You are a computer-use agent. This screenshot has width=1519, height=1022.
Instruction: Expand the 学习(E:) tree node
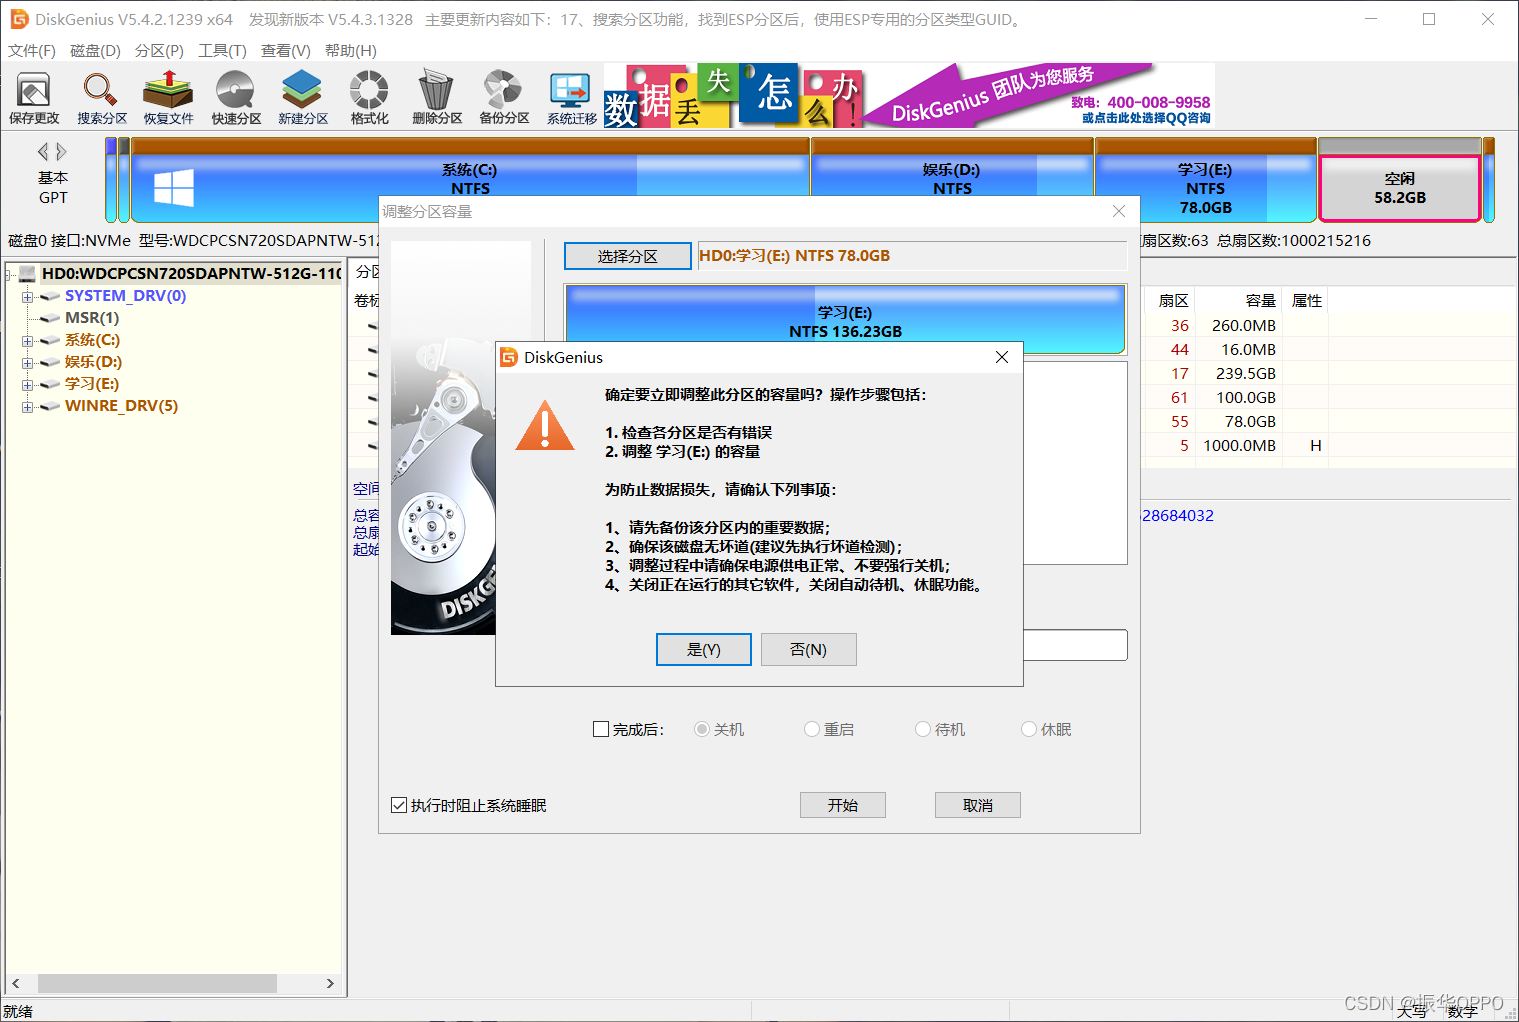tap(28, 385)
